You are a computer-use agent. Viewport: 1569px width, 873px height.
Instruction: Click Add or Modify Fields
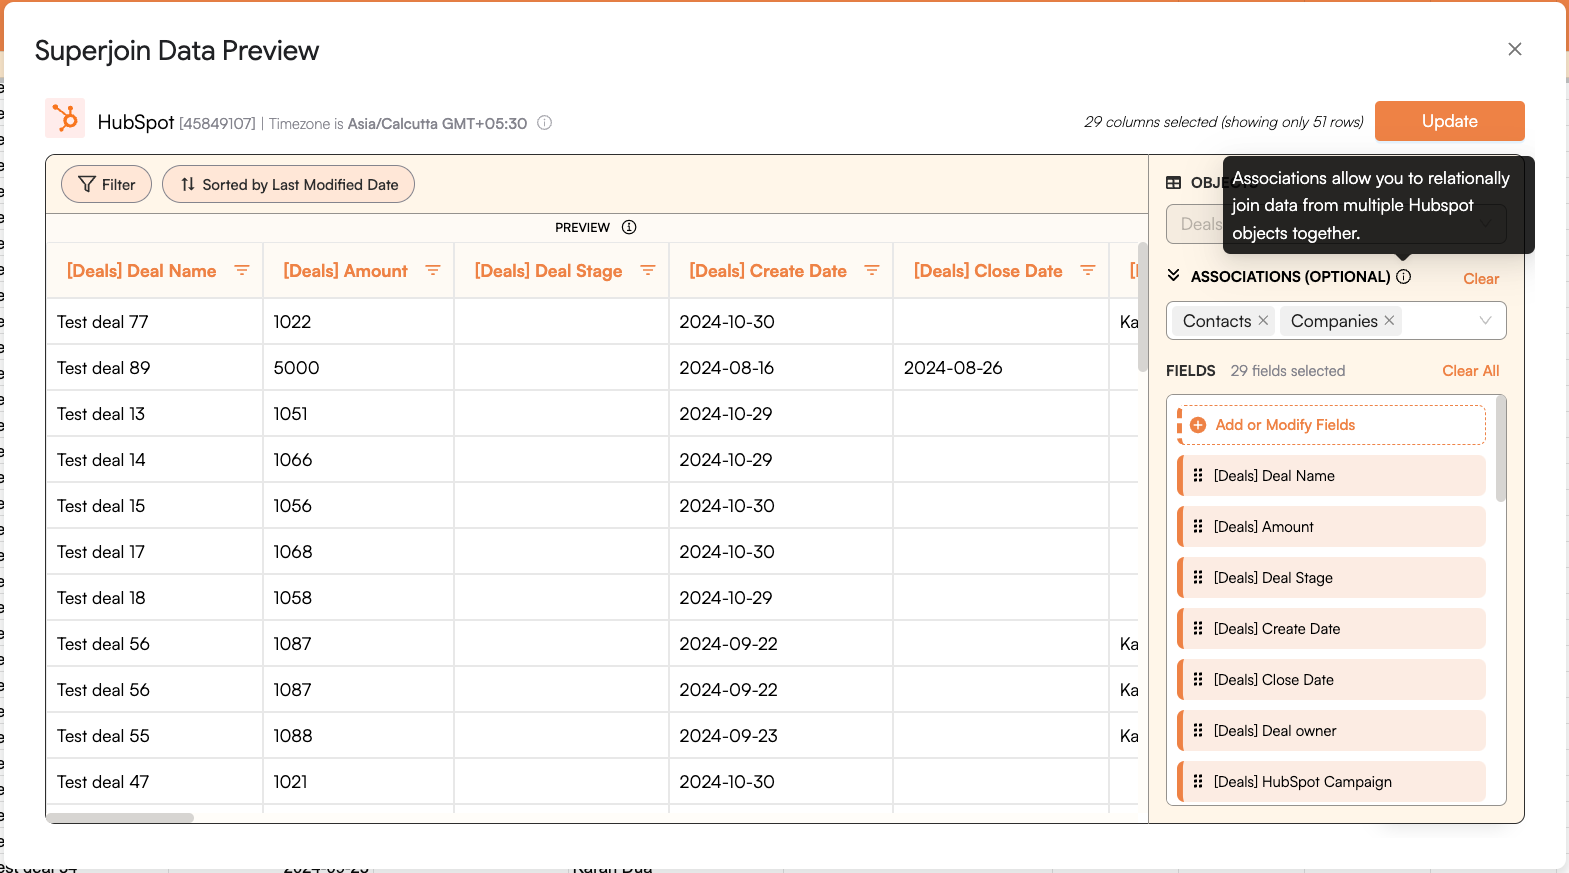pyautogui.click(x=1333, y=425)
